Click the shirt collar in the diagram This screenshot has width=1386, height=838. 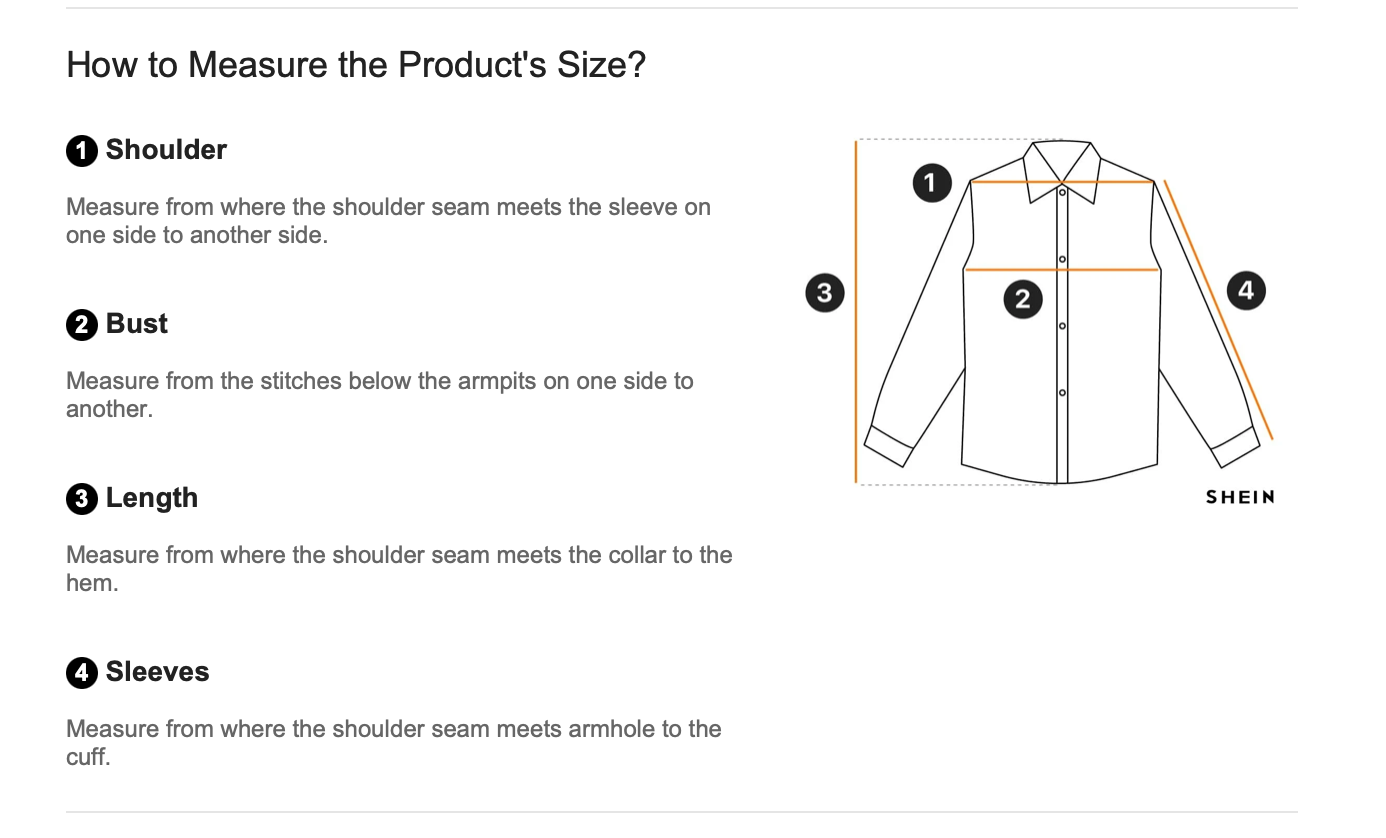tap(1062, 170)
